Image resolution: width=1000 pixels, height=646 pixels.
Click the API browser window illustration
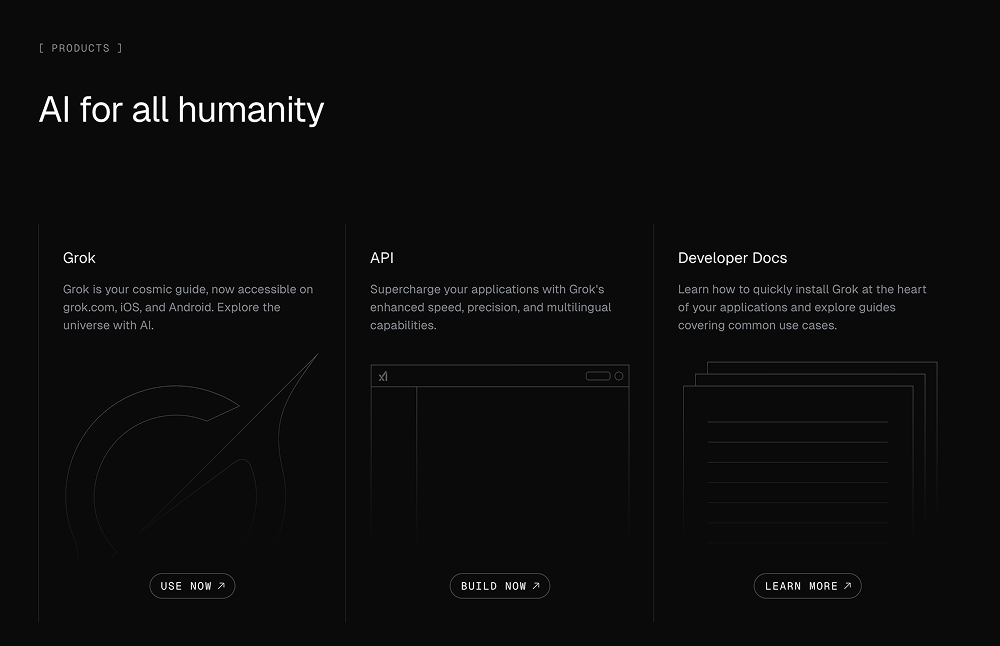[x=500, y=453]
